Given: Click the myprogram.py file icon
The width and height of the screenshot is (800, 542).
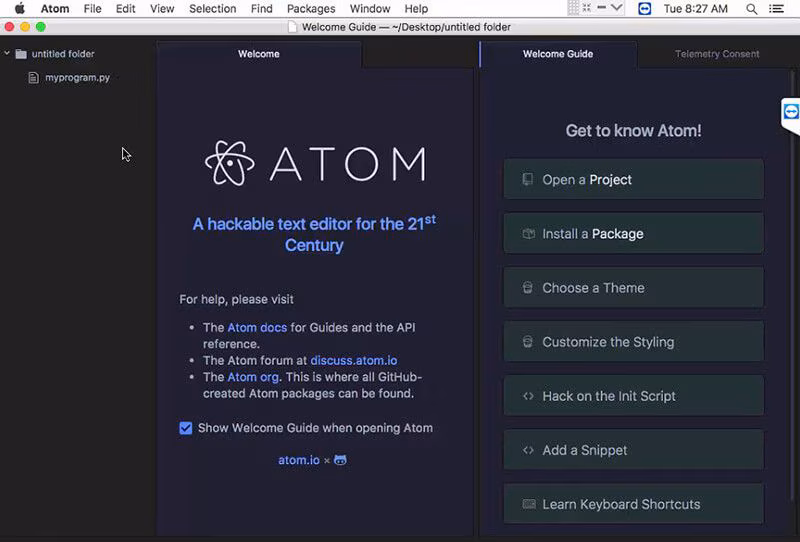Looking at the screenshot, I should (33, 78).
